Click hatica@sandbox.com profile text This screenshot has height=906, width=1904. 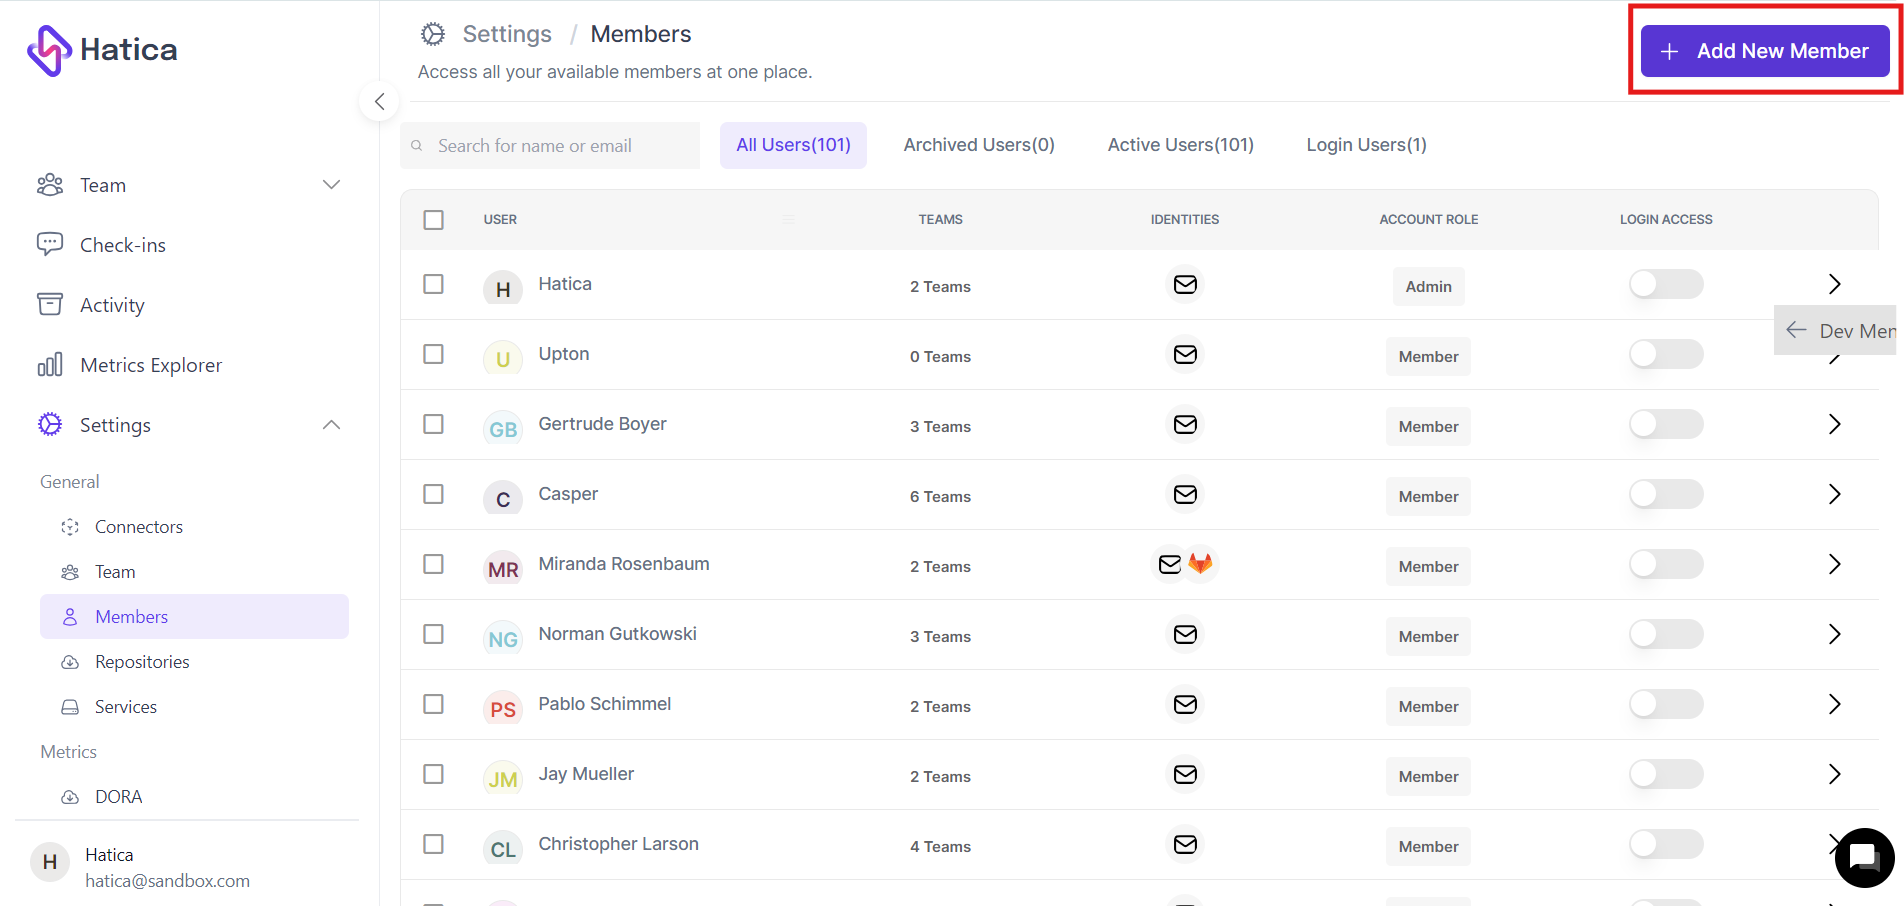[x=167, y=881]
